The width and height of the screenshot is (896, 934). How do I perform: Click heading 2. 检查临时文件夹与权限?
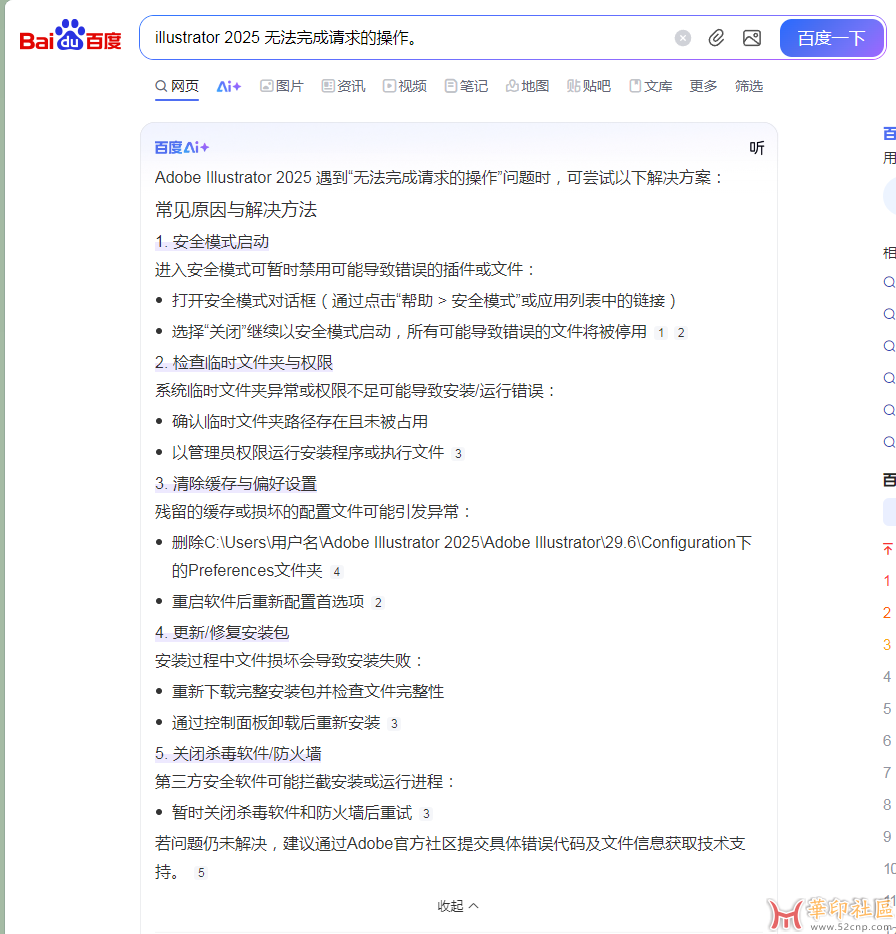244,363
